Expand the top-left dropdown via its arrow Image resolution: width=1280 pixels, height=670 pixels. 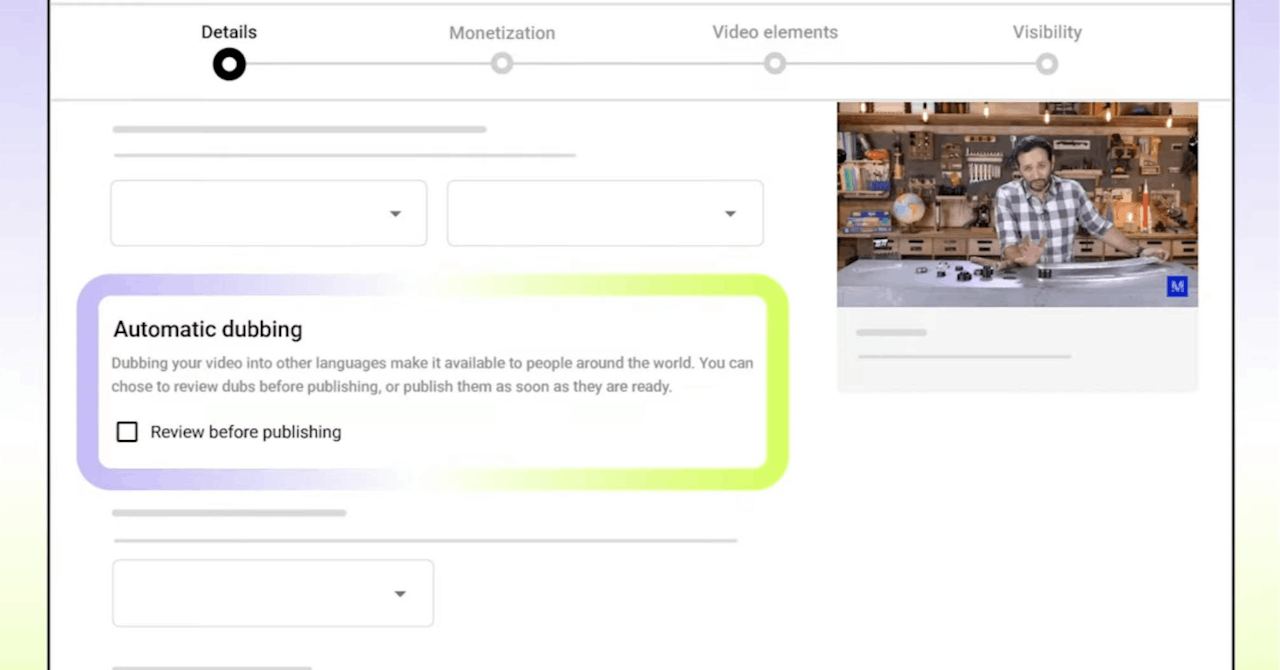[395, 214]
